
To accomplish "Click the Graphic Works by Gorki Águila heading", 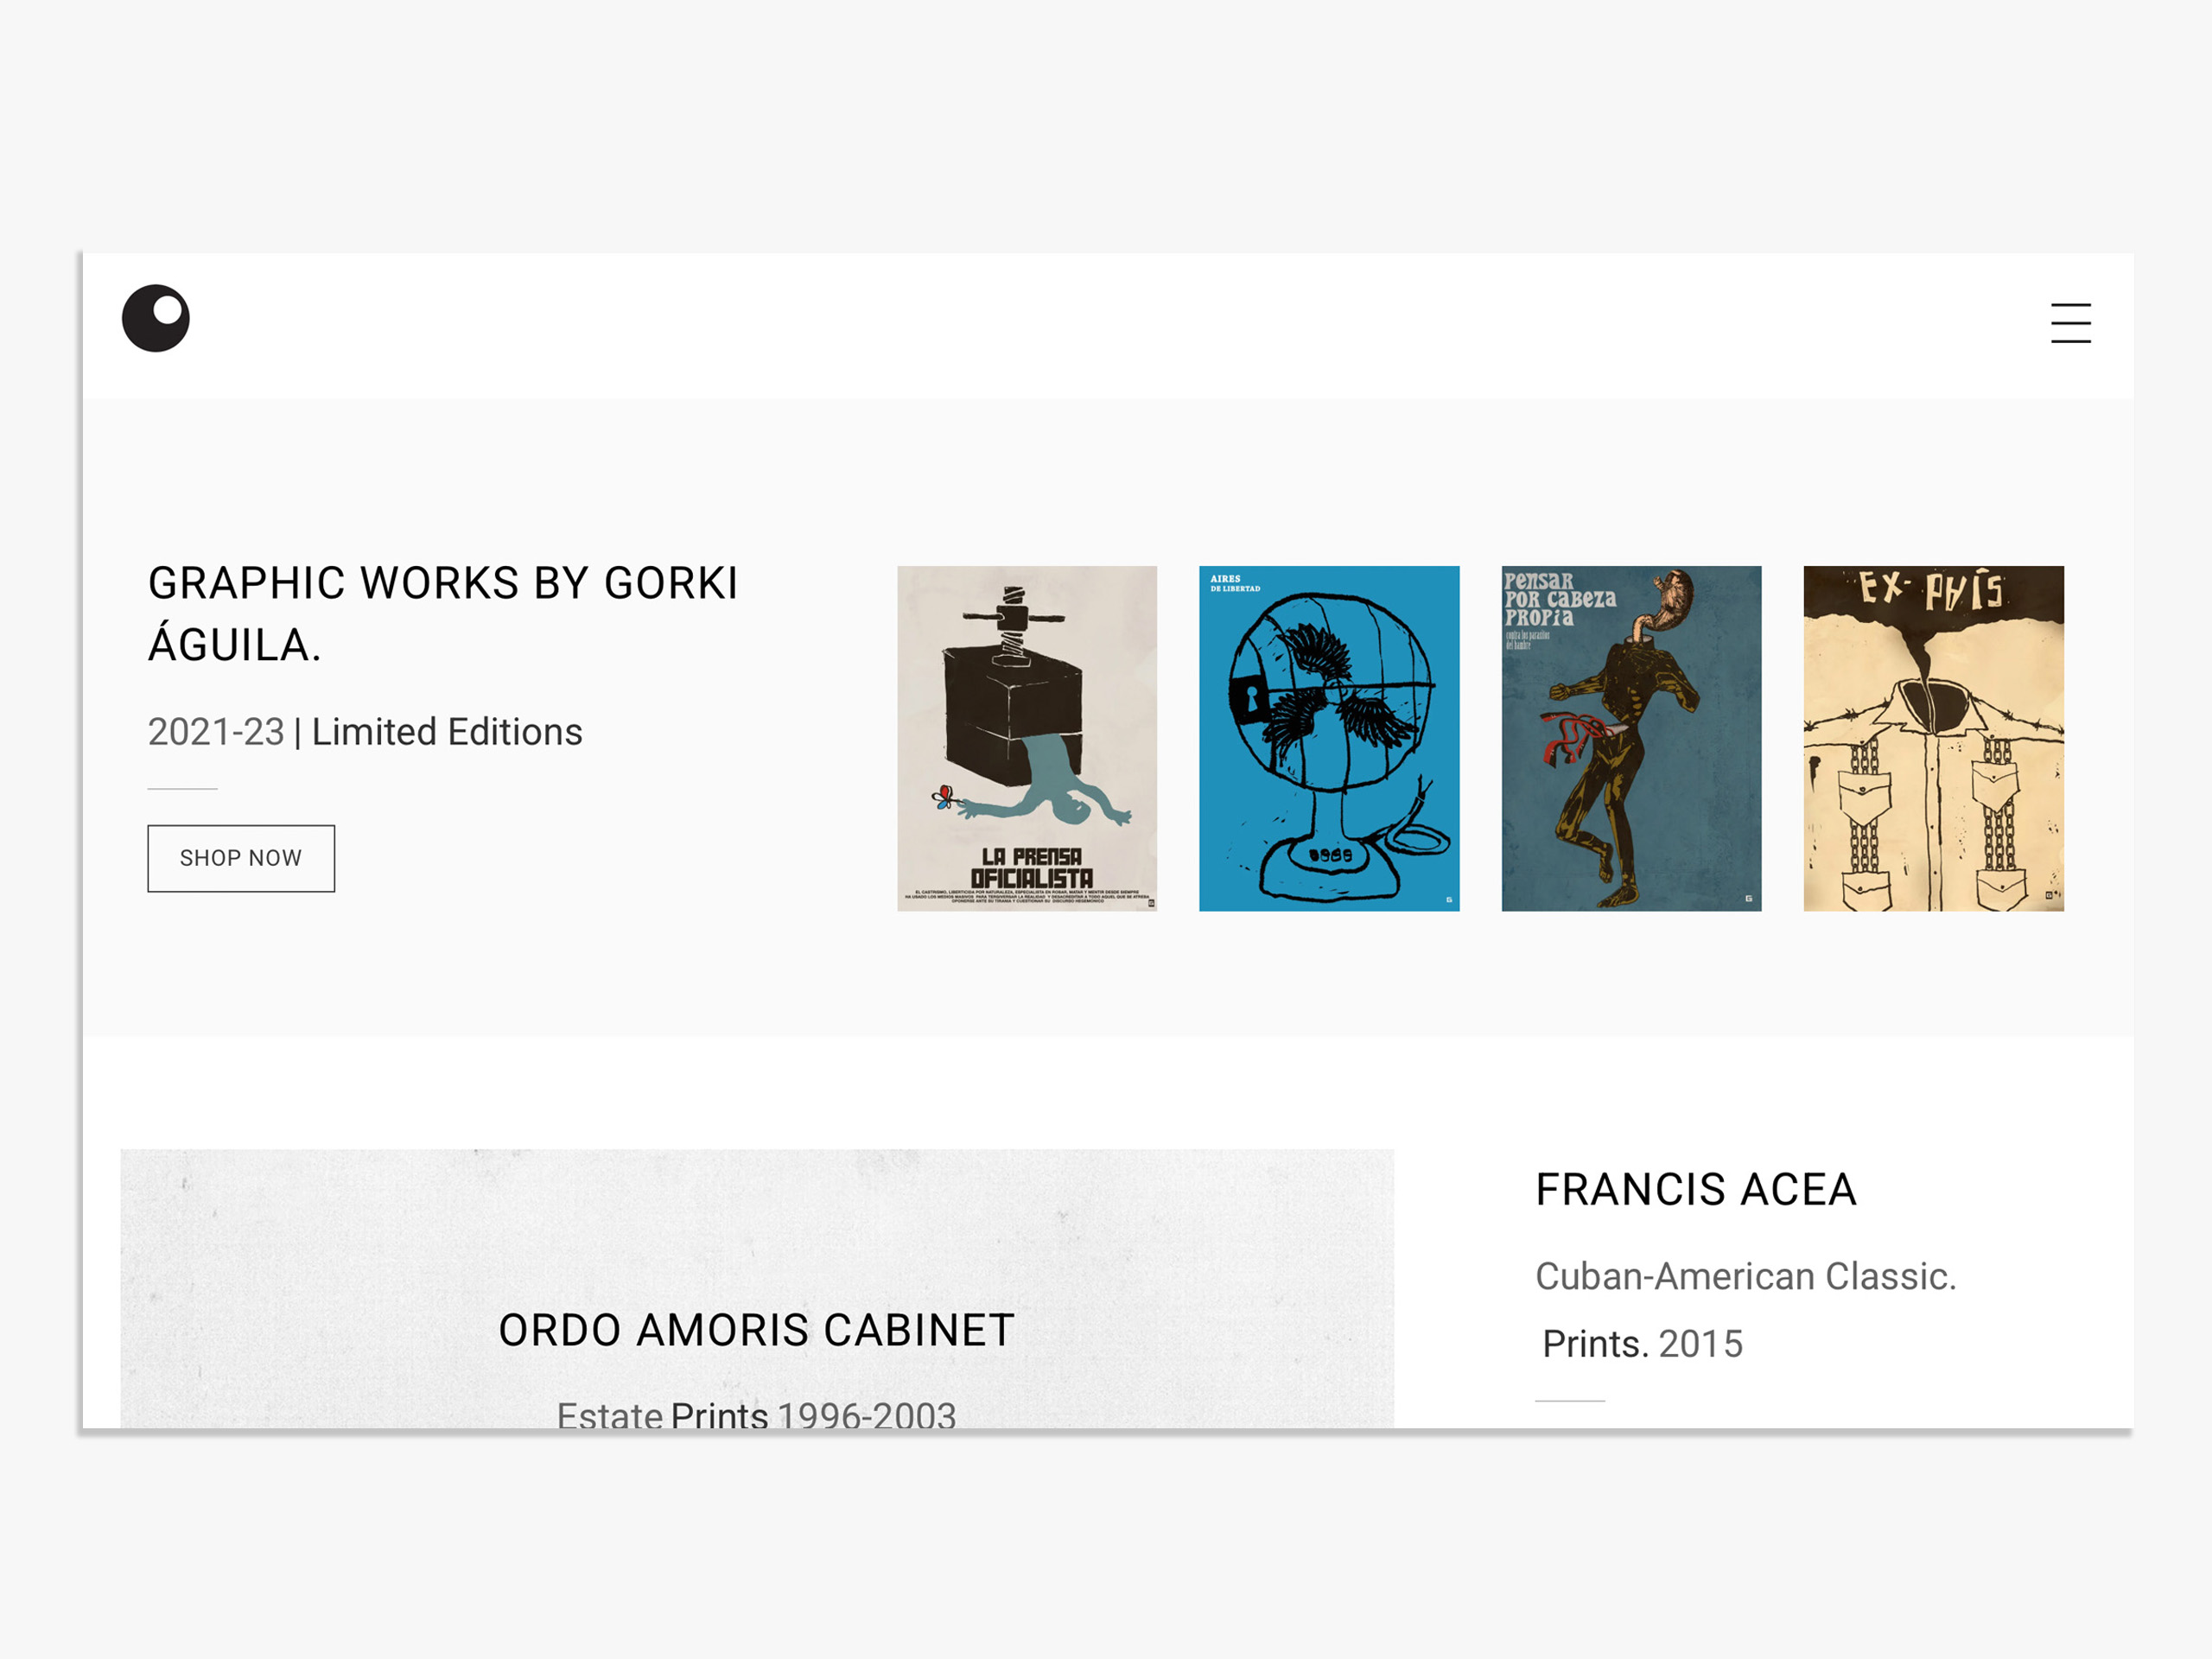I will (443, 613).
